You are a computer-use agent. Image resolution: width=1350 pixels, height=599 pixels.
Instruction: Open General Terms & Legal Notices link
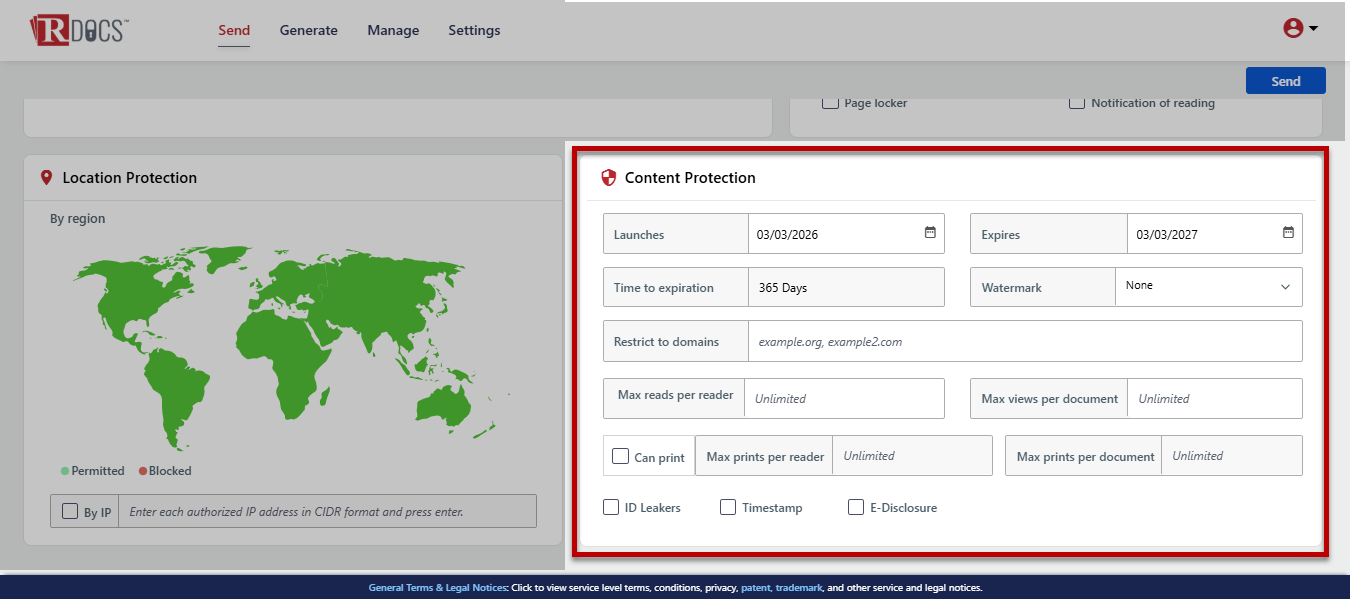coord(438,588)
